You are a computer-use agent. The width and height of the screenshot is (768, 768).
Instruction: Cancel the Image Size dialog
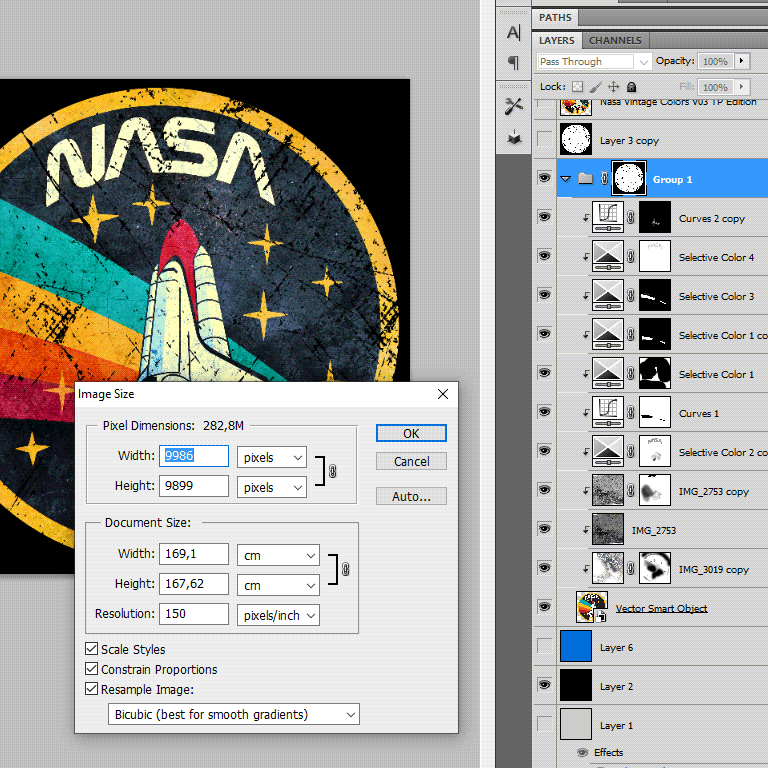pyautogui.click(x=411, y=461)
